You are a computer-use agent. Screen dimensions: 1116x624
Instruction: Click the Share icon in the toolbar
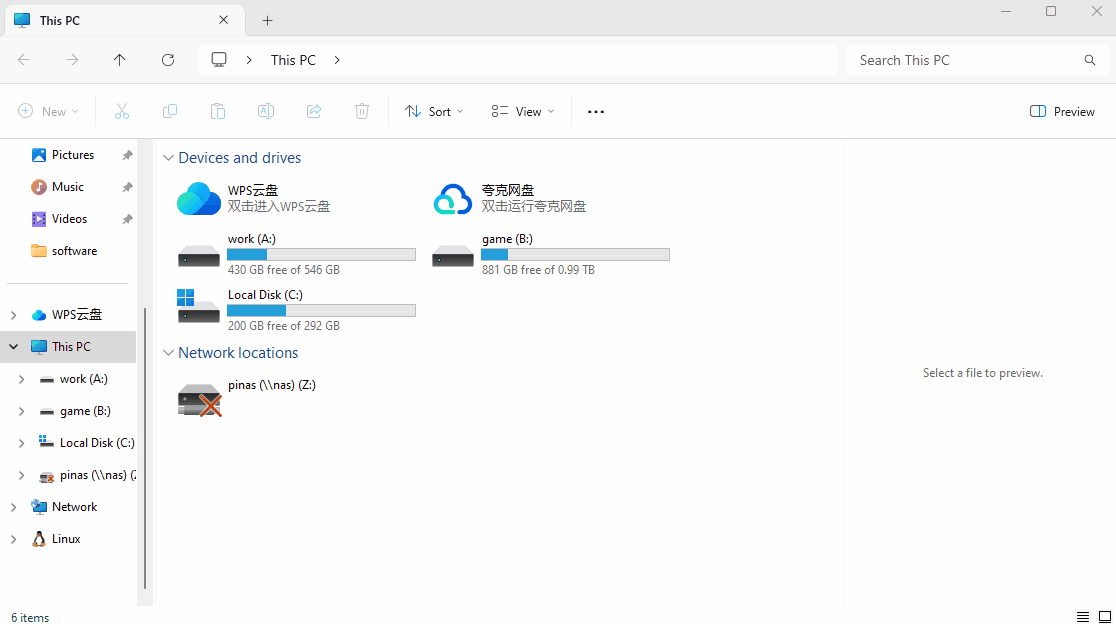coord(314,111)
